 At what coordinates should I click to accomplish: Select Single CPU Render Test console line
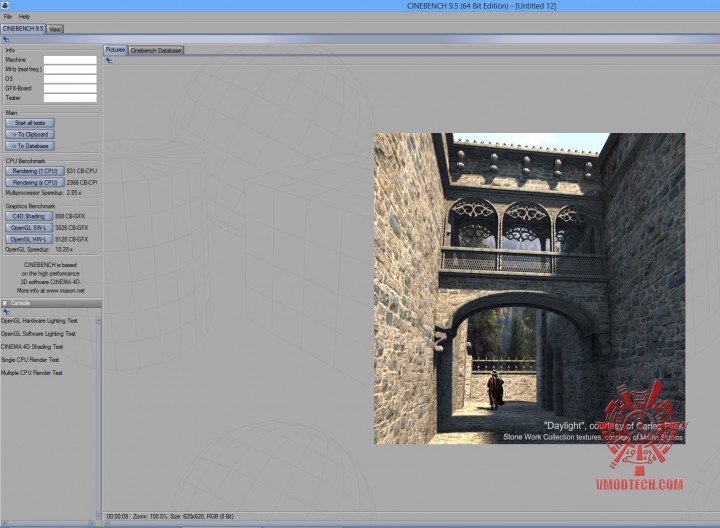coord(30,359)
